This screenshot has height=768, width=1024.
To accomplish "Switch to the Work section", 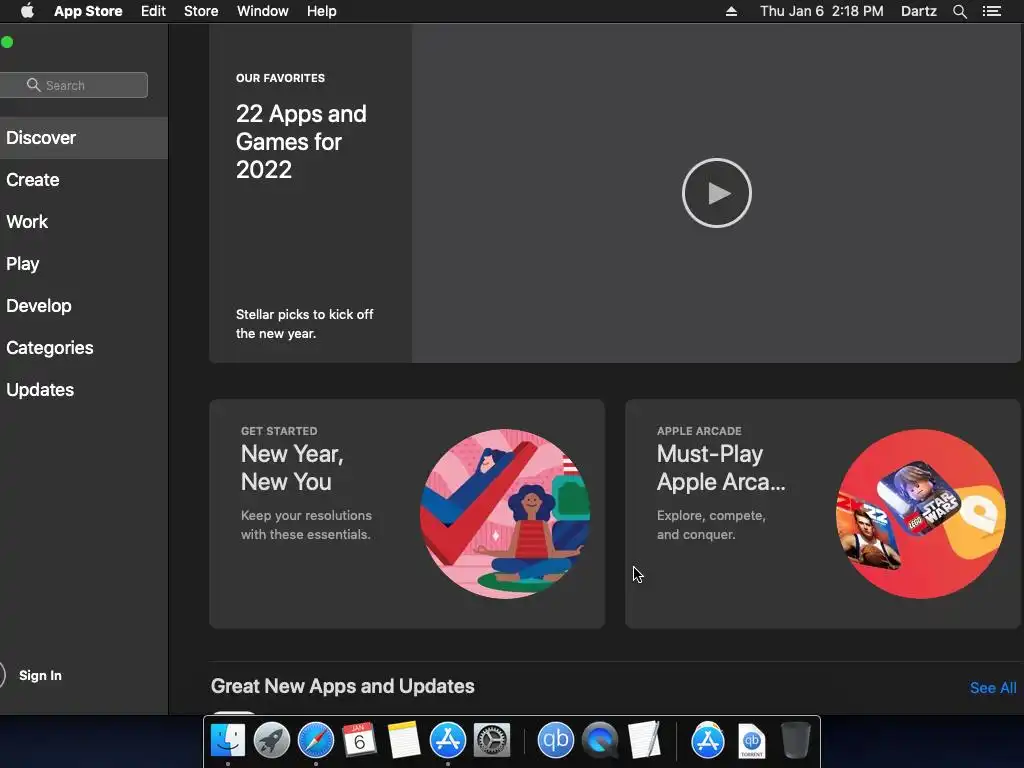I will pos(84,221).
